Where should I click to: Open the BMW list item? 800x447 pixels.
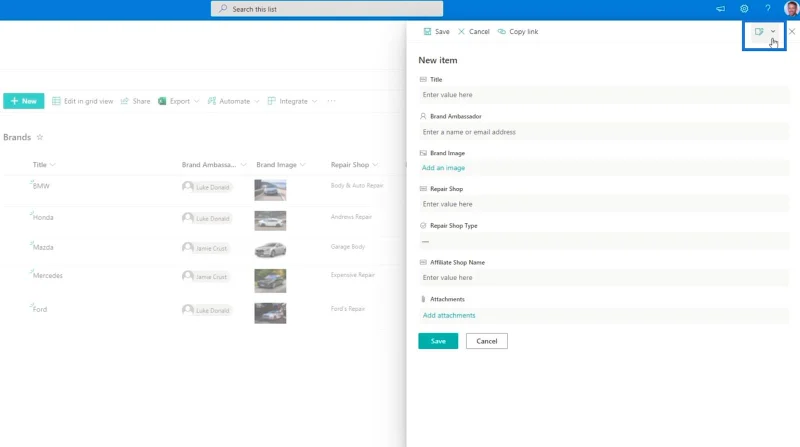[x=41, y=186]
